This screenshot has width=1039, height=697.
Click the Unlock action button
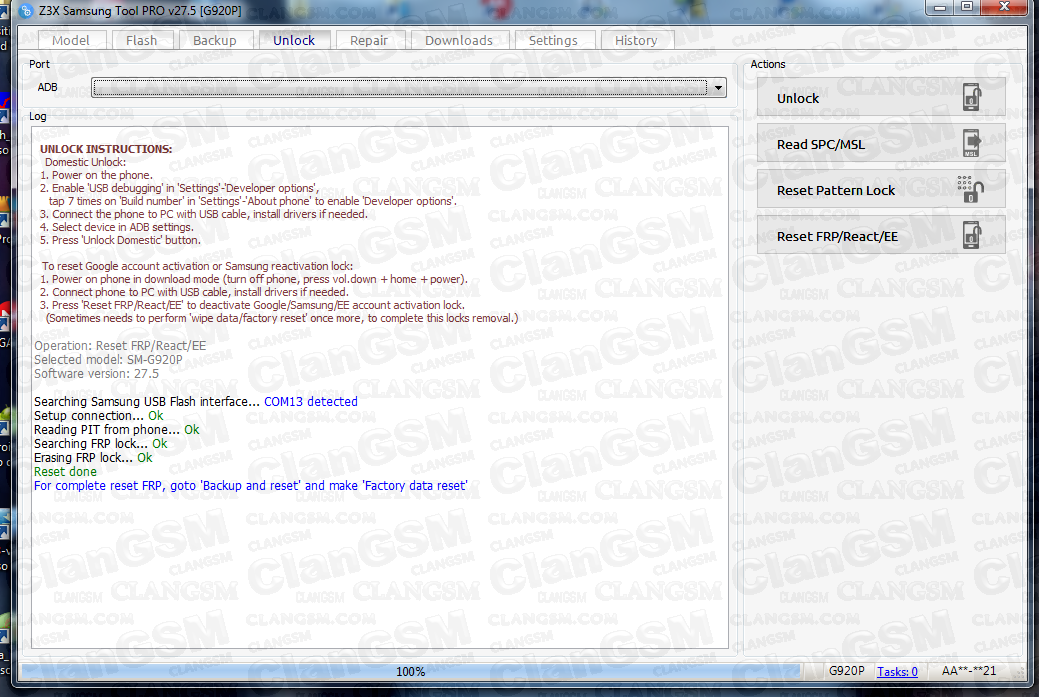pos(881,98)
